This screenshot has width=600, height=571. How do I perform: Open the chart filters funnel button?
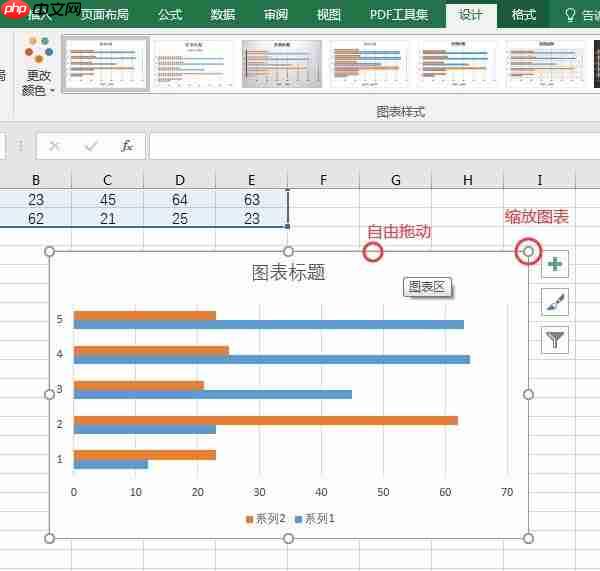(x=555, y=339)
